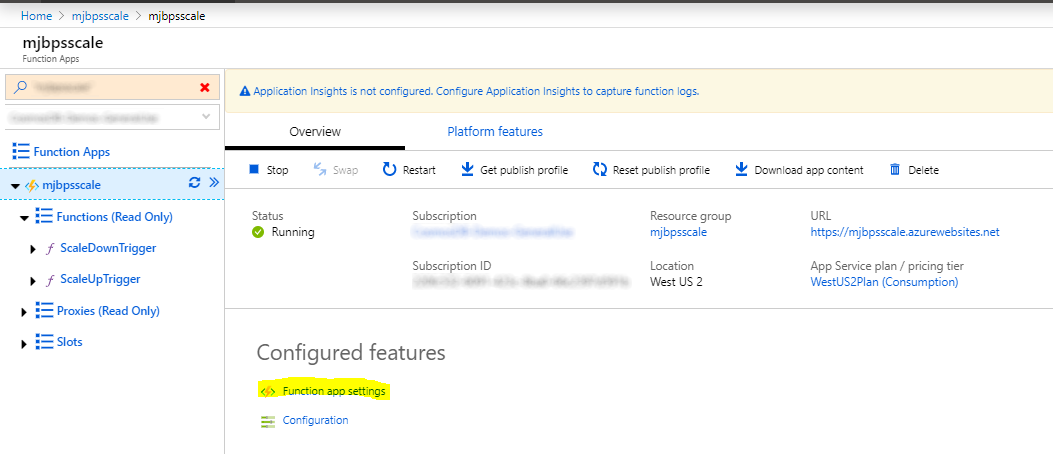Collapse Functions (Read Only) node
Screen dimensions: 1053x454
coord(24,218)
